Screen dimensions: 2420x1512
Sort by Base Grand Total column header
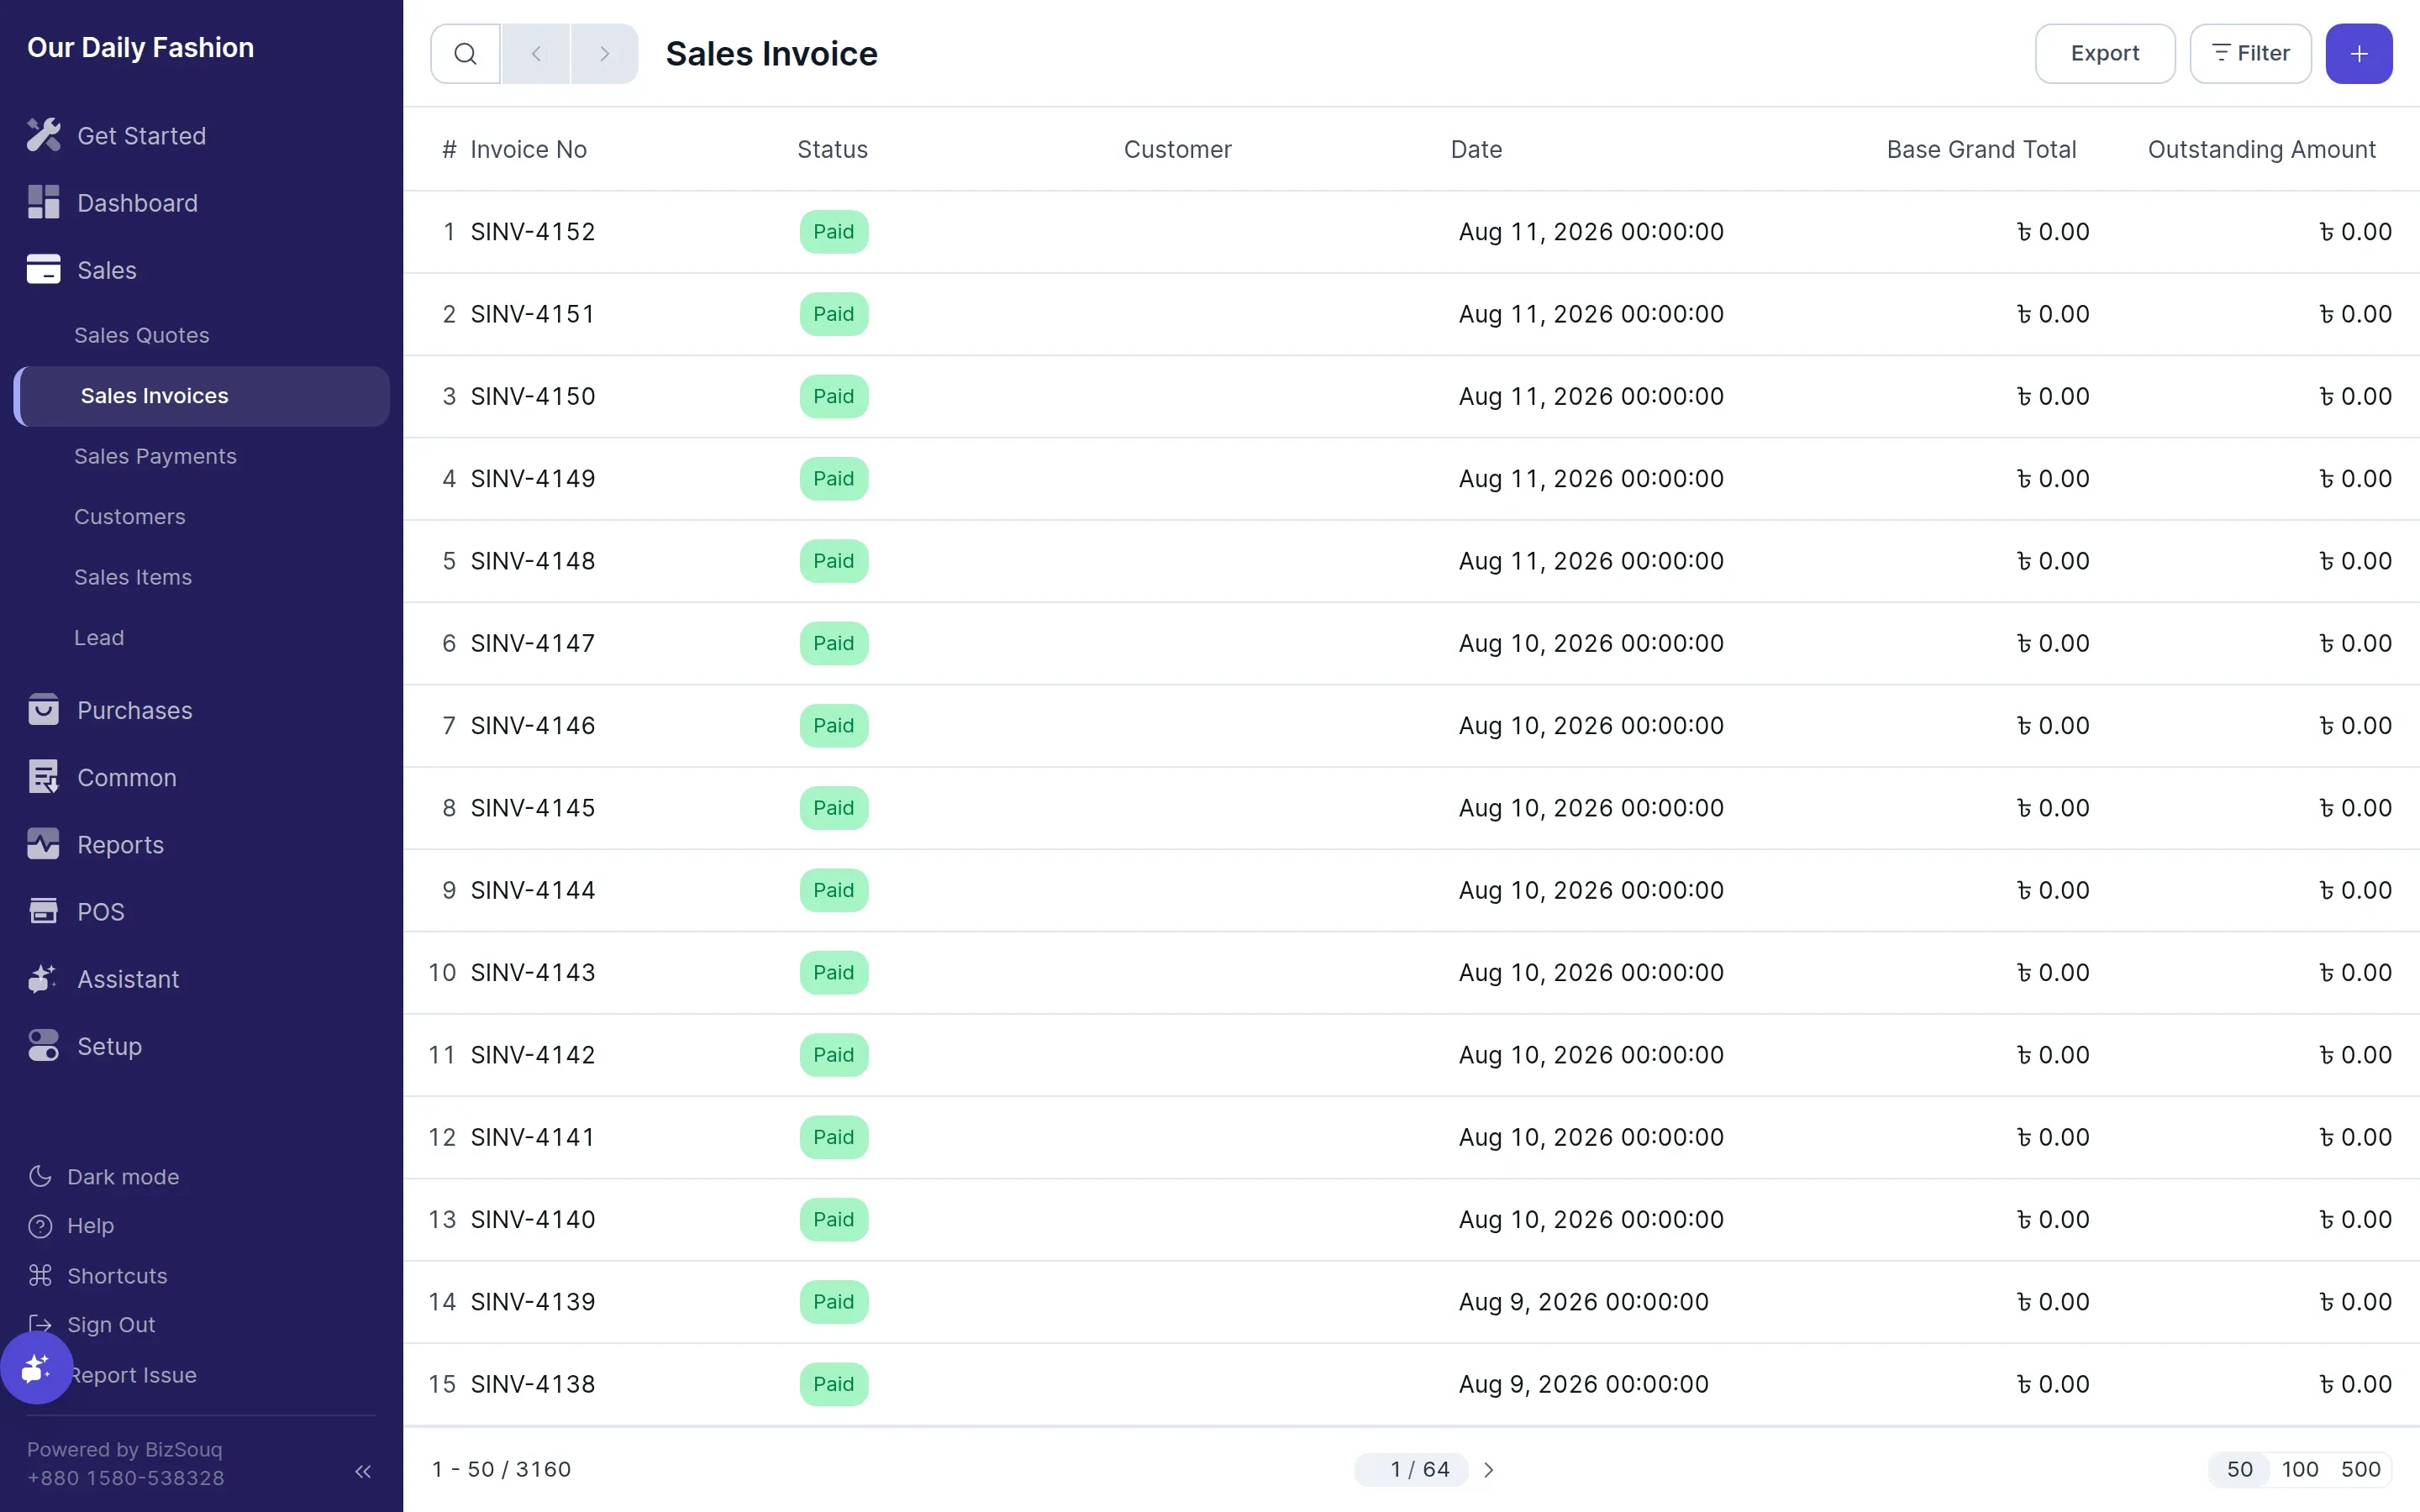tap(1981, 150)
